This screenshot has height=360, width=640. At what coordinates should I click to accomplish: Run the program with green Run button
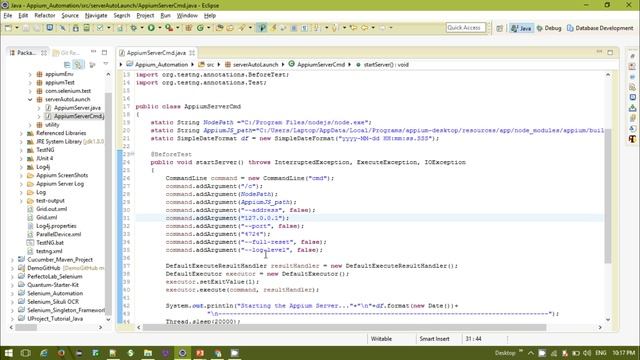(151, 28)
